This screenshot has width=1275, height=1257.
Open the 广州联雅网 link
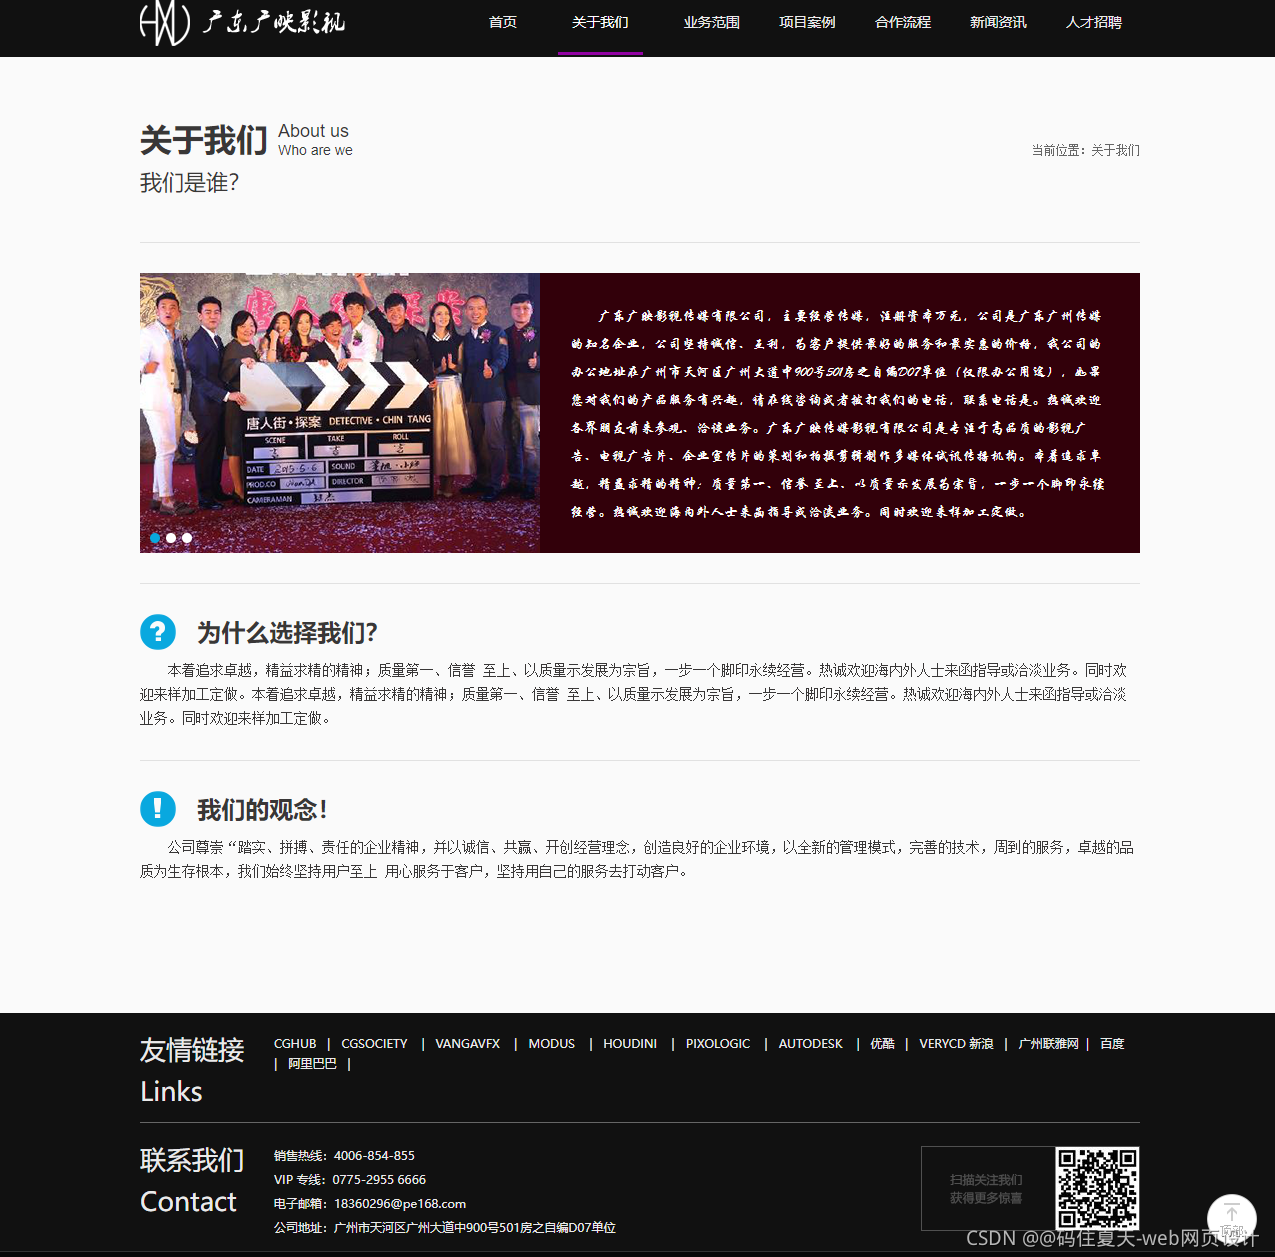1048,1043
